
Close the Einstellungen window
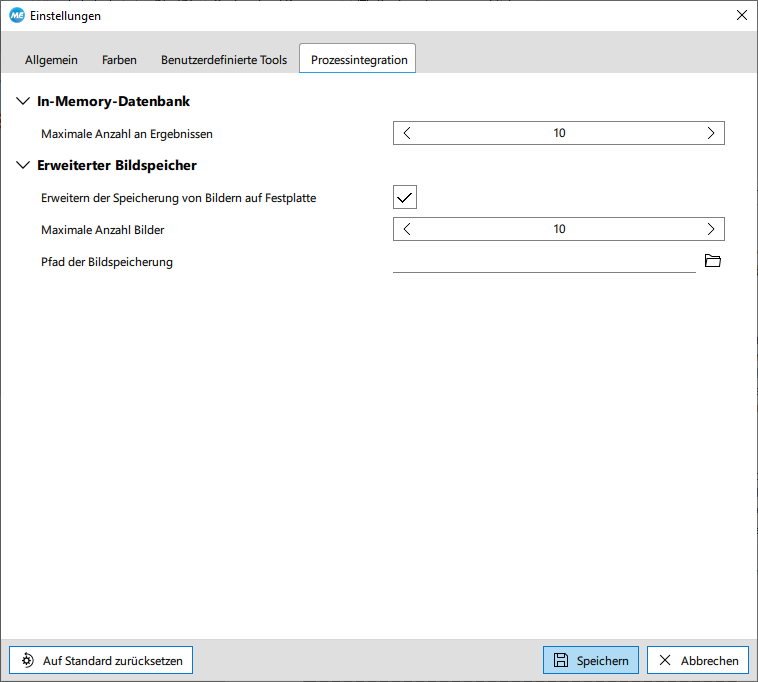(x=741, y=15)
